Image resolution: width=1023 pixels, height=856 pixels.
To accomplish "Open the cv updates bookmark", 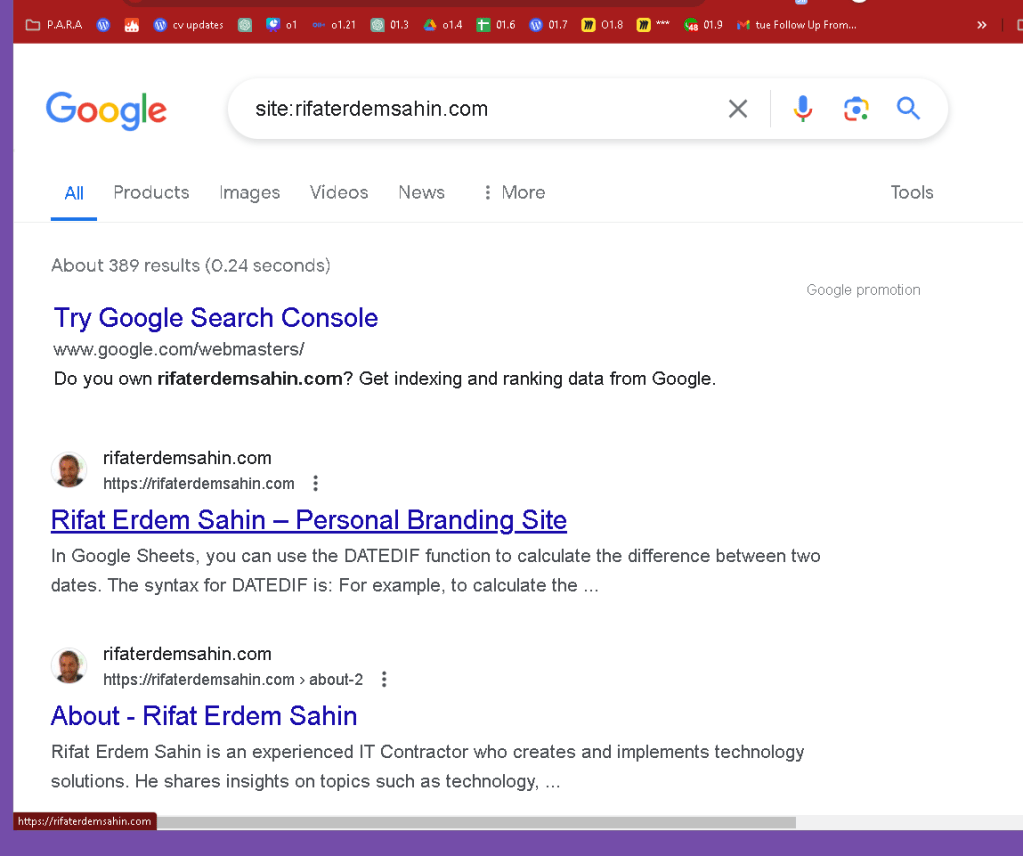I will tap(189, 25).
